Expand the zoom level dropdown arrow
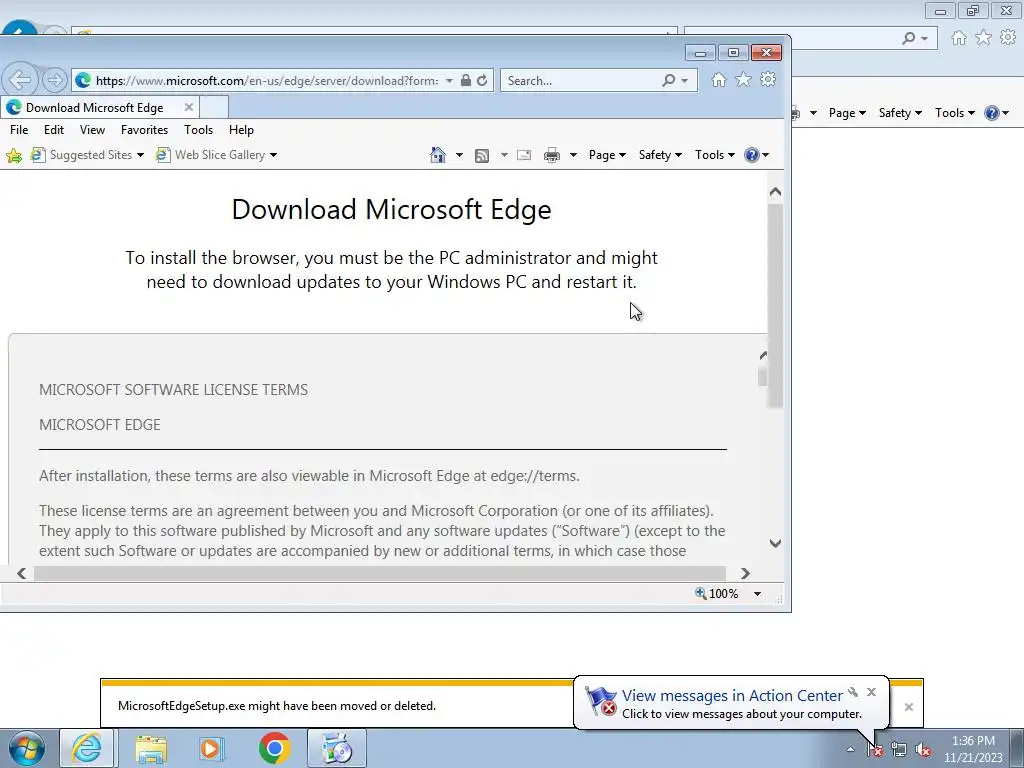Screen dimensions: 1024x768 click(758, 594)
